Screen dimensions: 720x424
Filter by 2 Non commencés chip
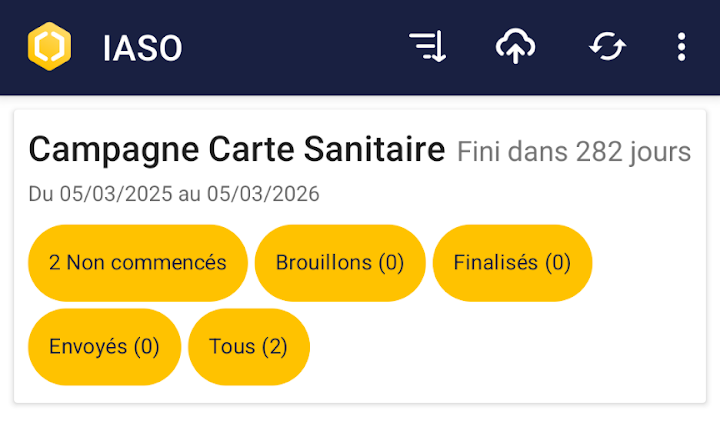pyautogui.click(x=138, y=263)
